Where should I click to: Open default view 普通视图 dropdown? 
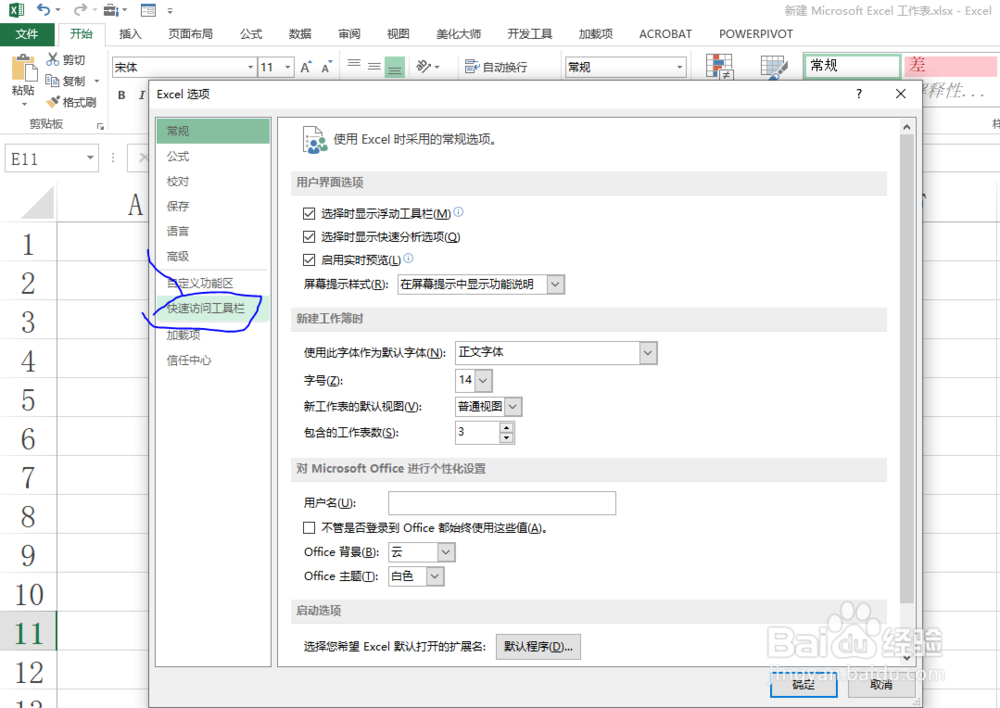click(x=513, y=406)
